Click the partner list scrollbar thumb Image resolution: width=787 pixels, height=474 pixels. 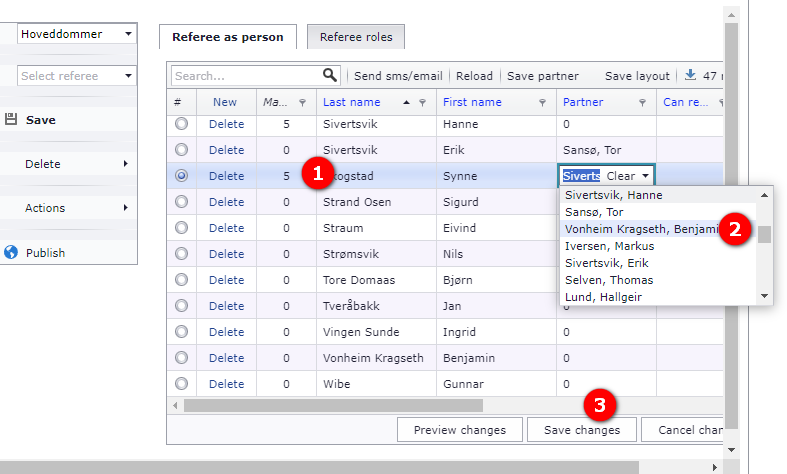tap(764, 234)
